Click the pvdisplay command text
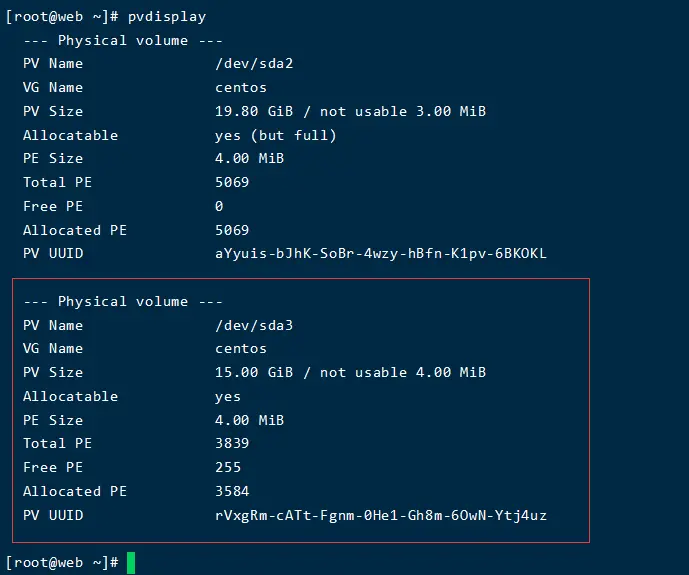Screen dimensions: 689x575 167,17
